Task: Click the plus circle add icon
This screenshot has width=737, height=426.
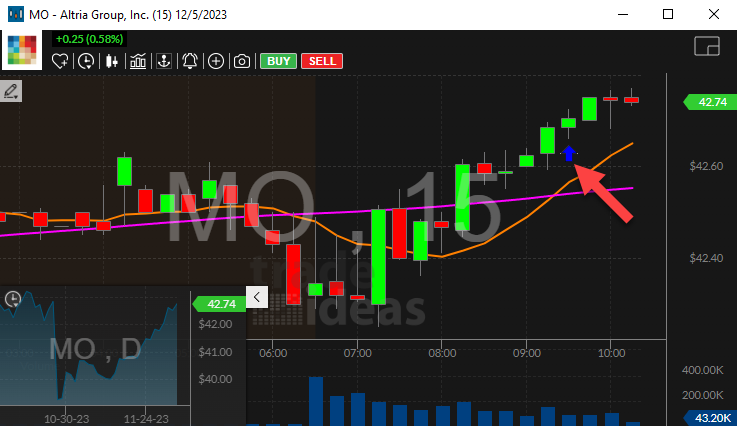Action: [216, 61]
